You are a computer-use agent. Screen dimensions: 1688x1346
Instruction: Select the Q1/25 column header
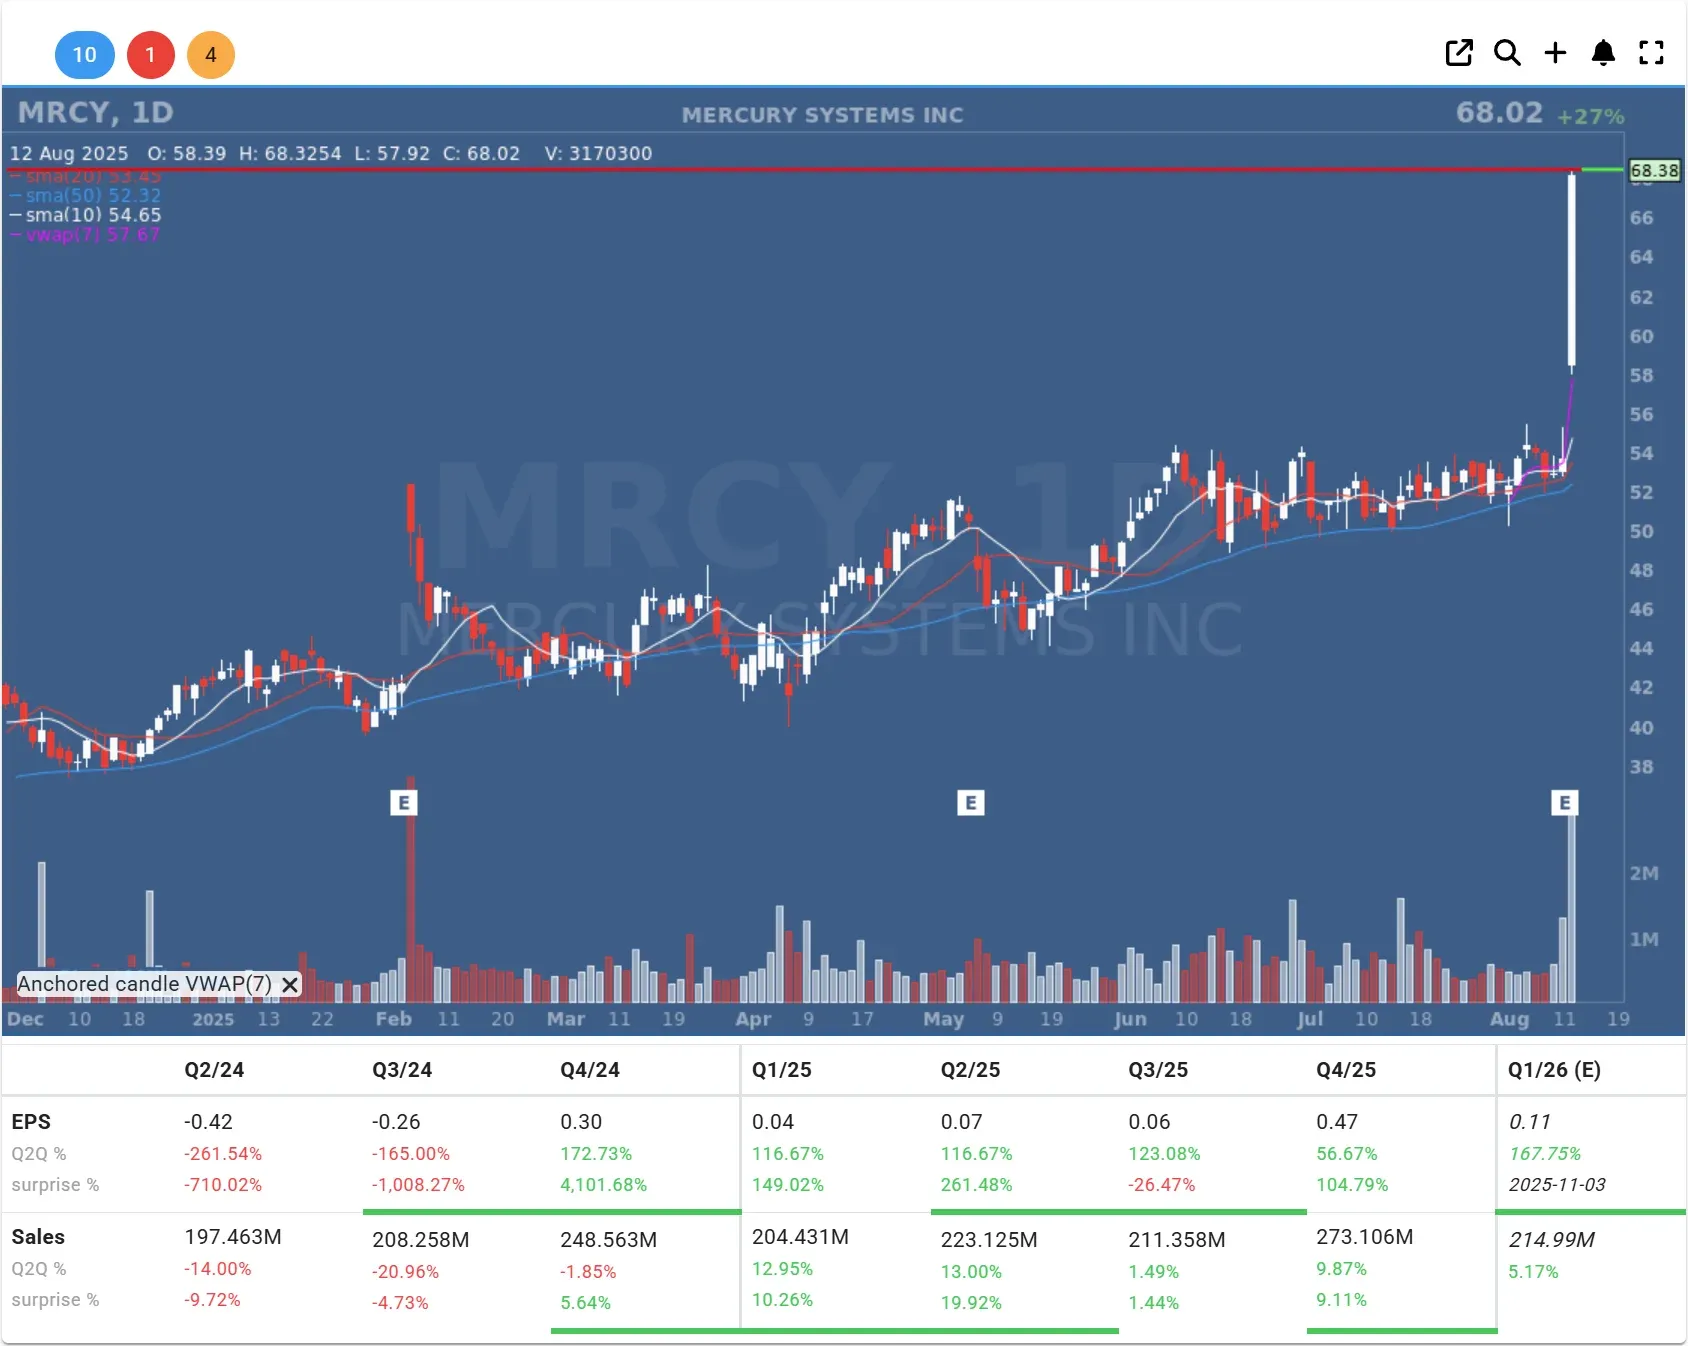782,1070
